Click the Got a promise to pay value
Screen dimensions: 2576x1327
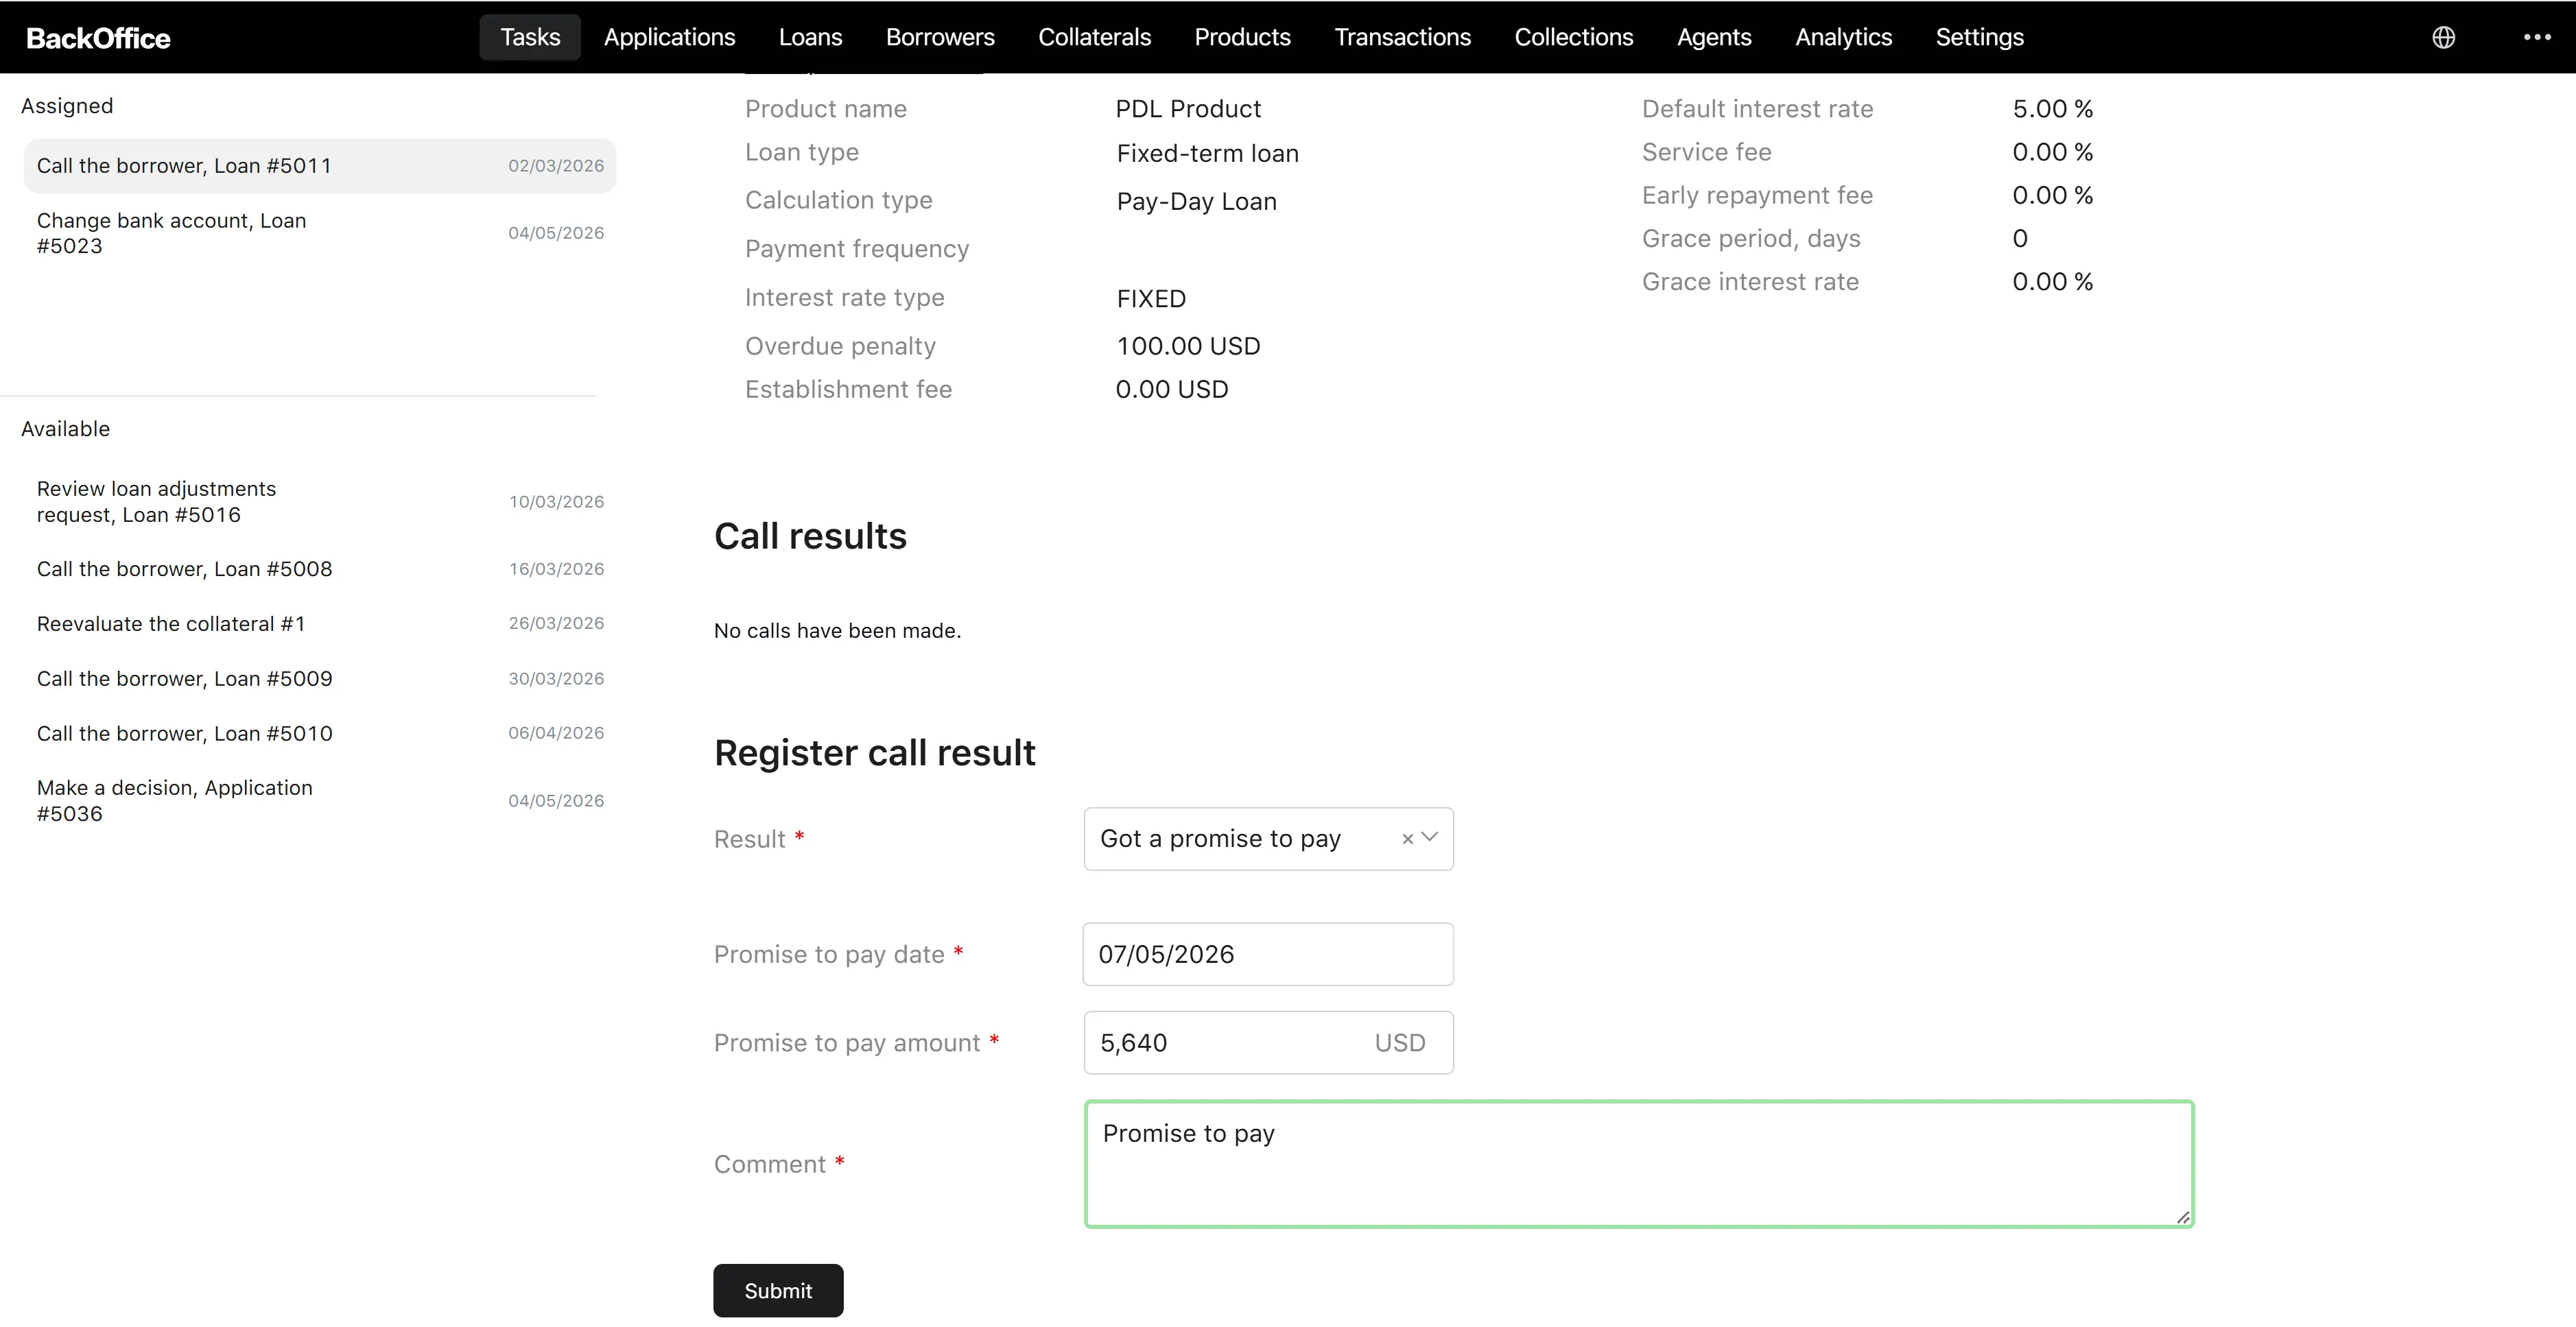point(1220,839)
